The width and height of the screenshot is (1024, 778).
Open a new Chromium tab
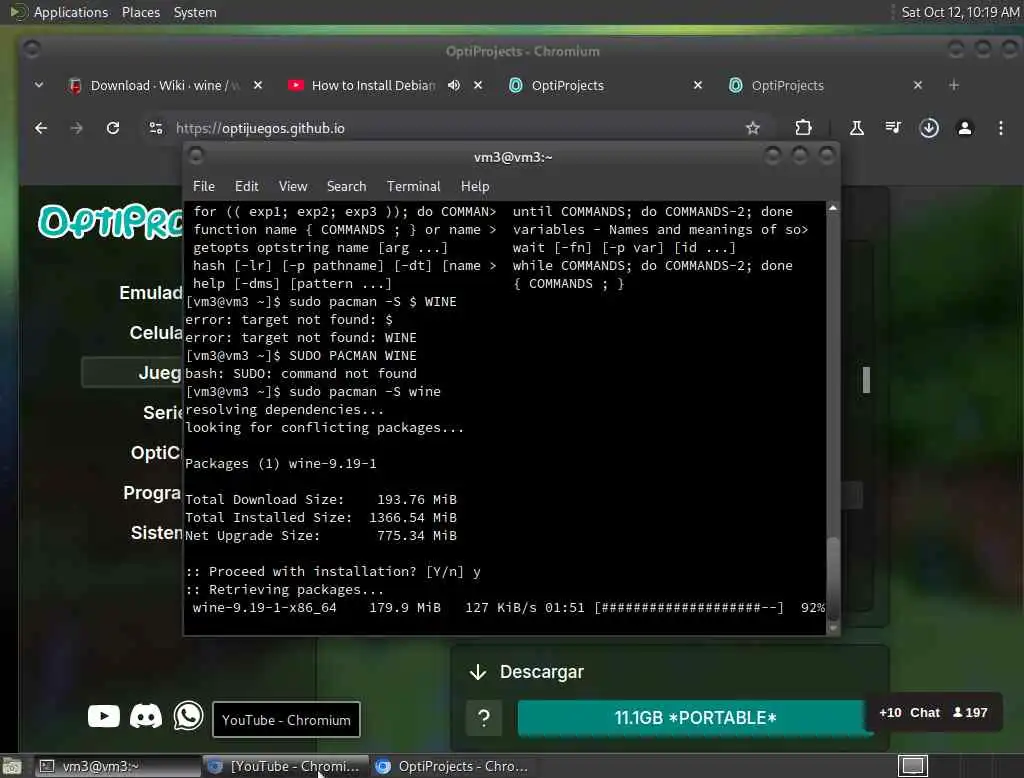coord(954,86)
